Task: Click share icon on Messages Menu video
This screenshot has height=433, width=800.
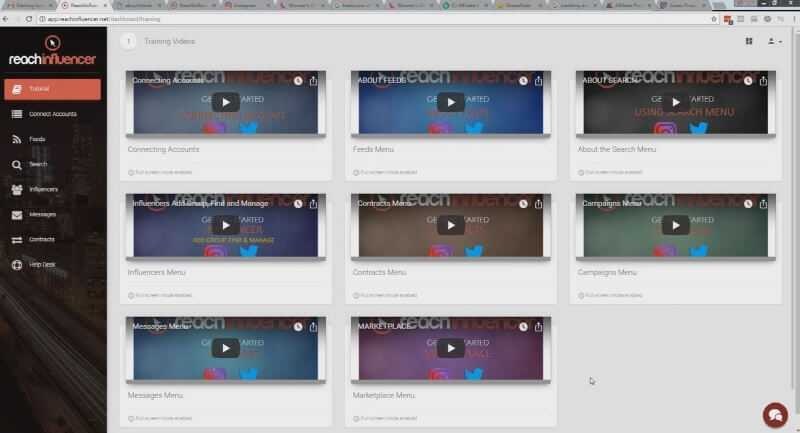Action: (313, 326)
